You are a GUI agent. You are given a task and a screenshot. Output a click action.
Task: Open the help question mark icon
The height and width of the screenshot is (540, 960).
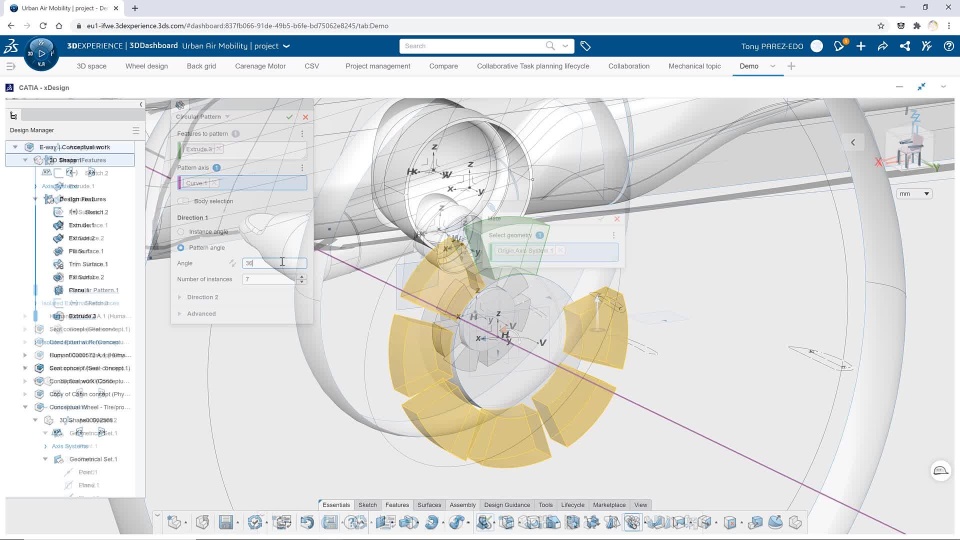pos(948,46)
